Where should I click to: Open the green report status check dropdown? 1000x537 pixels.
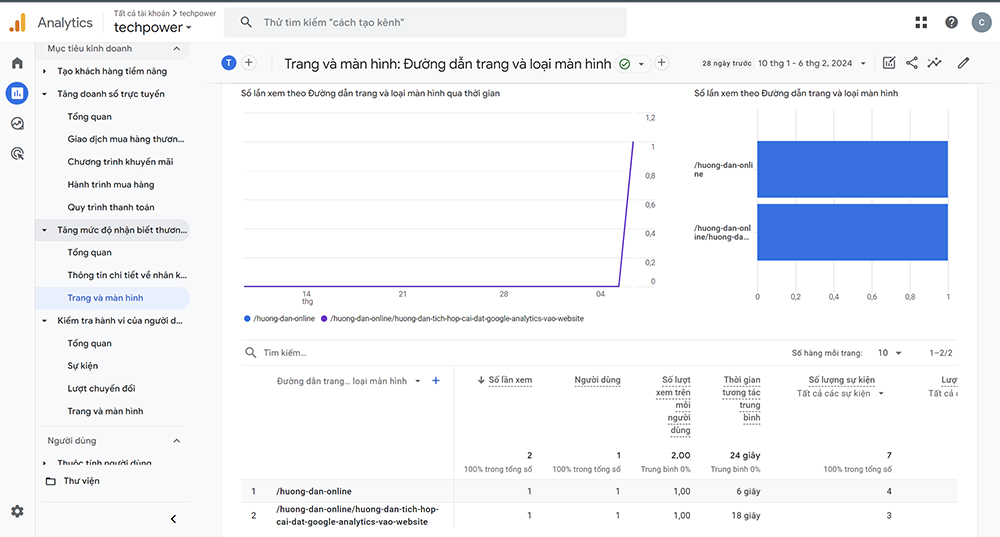(632, 64)
